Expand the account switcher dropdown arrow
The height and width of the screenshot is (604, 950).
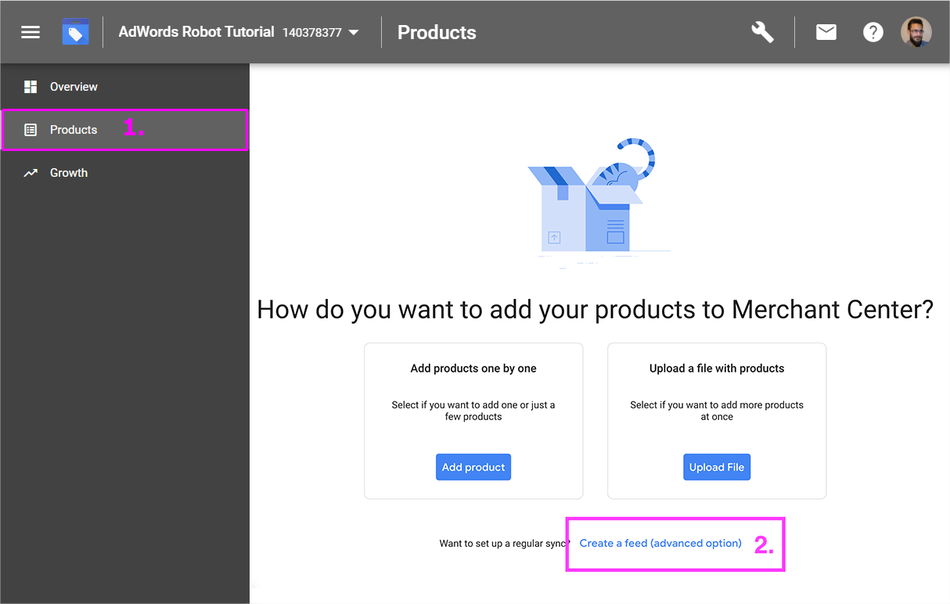coord(354,33)
